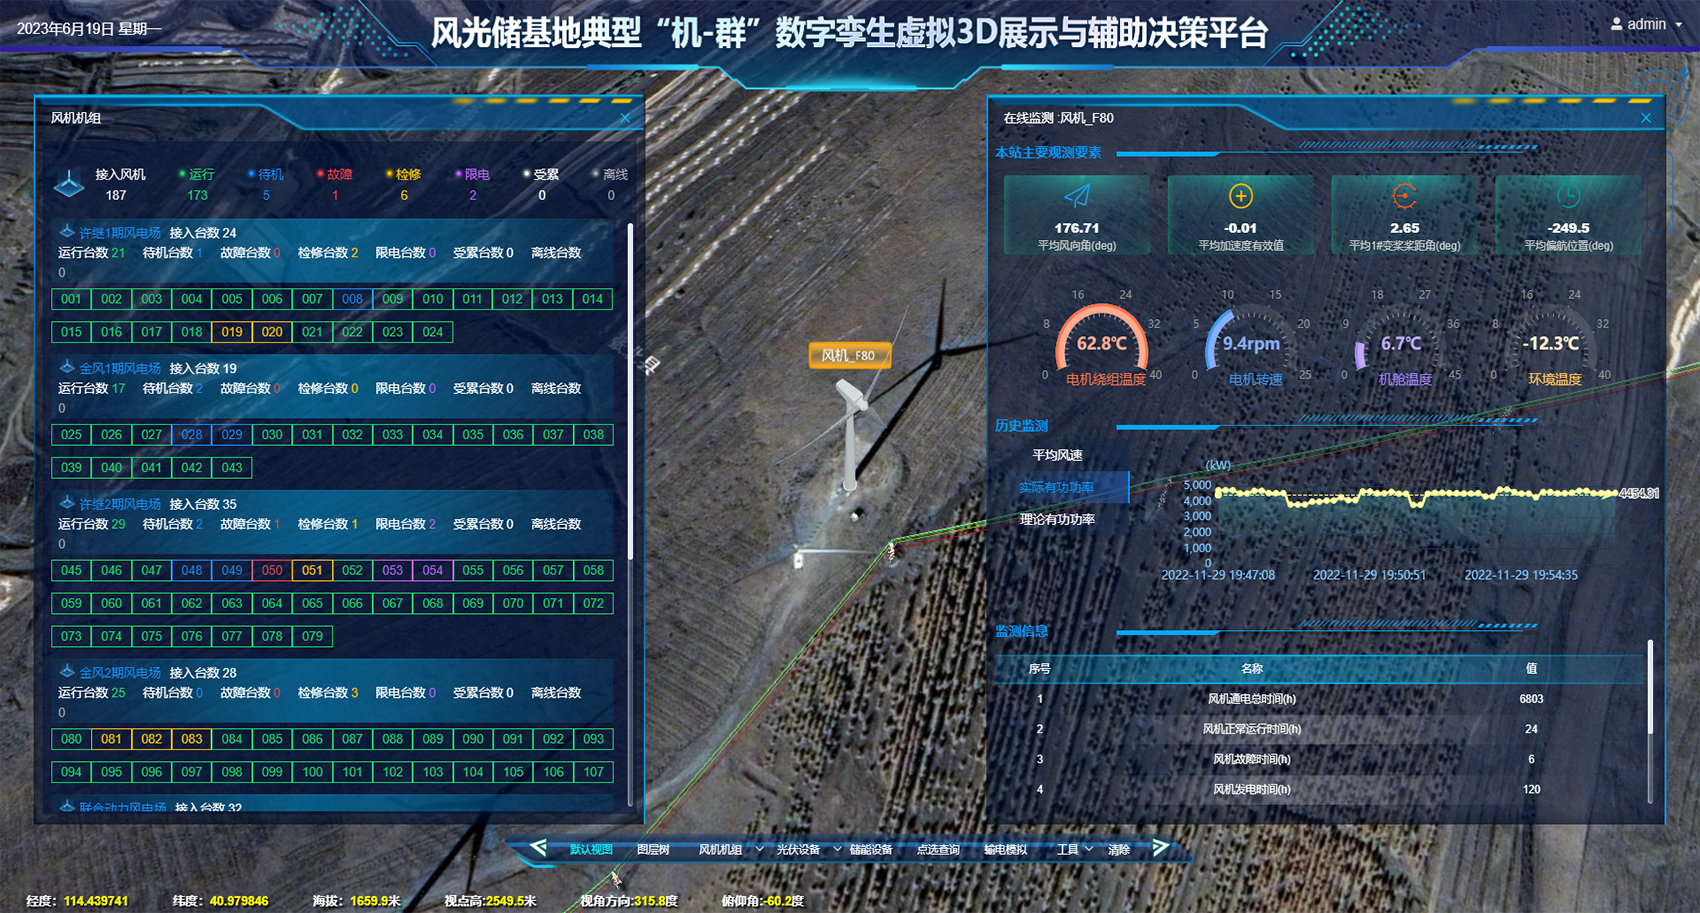Click the 风机机组 panel scrollbar
Screen dimensions: 1700x913
630,390
